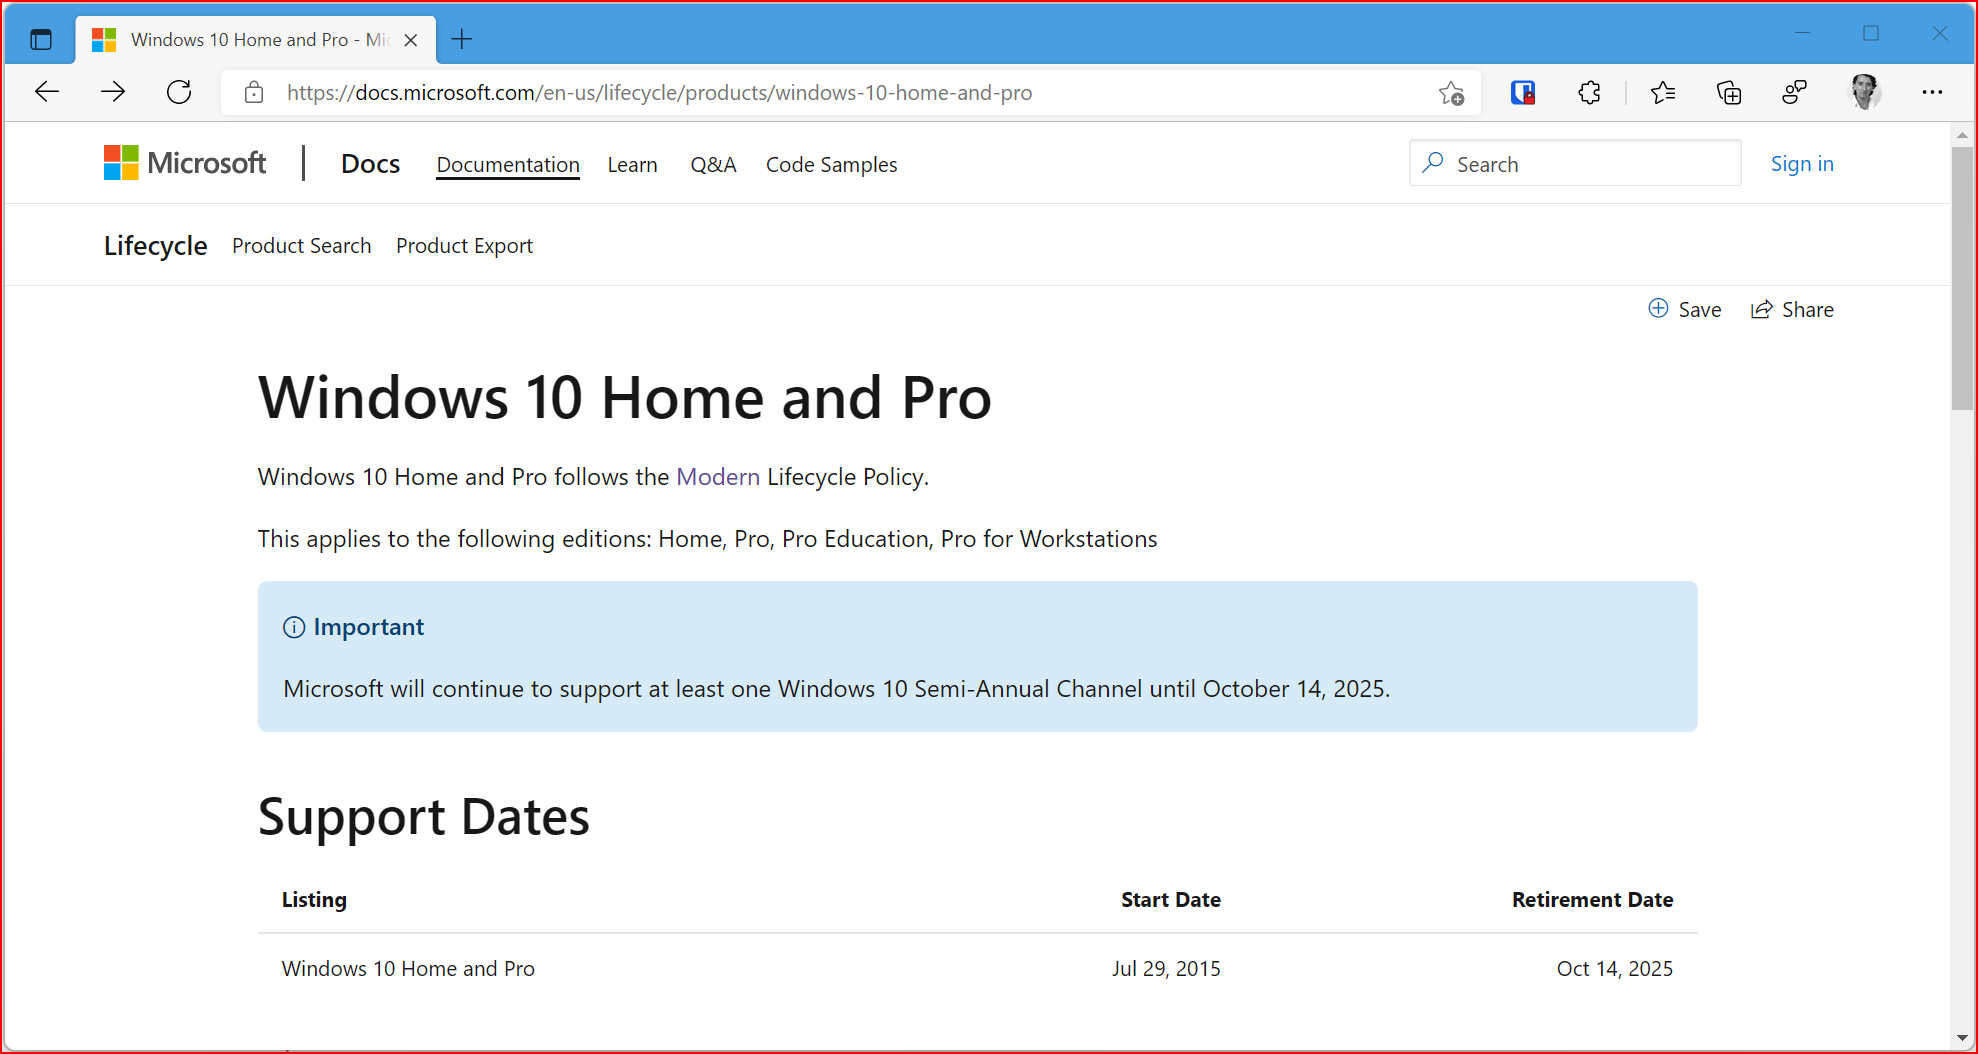Viewport: 1978px width, 1054px height.
Task: Click the Save plus-circle icon
Action: click(1658, 308)
